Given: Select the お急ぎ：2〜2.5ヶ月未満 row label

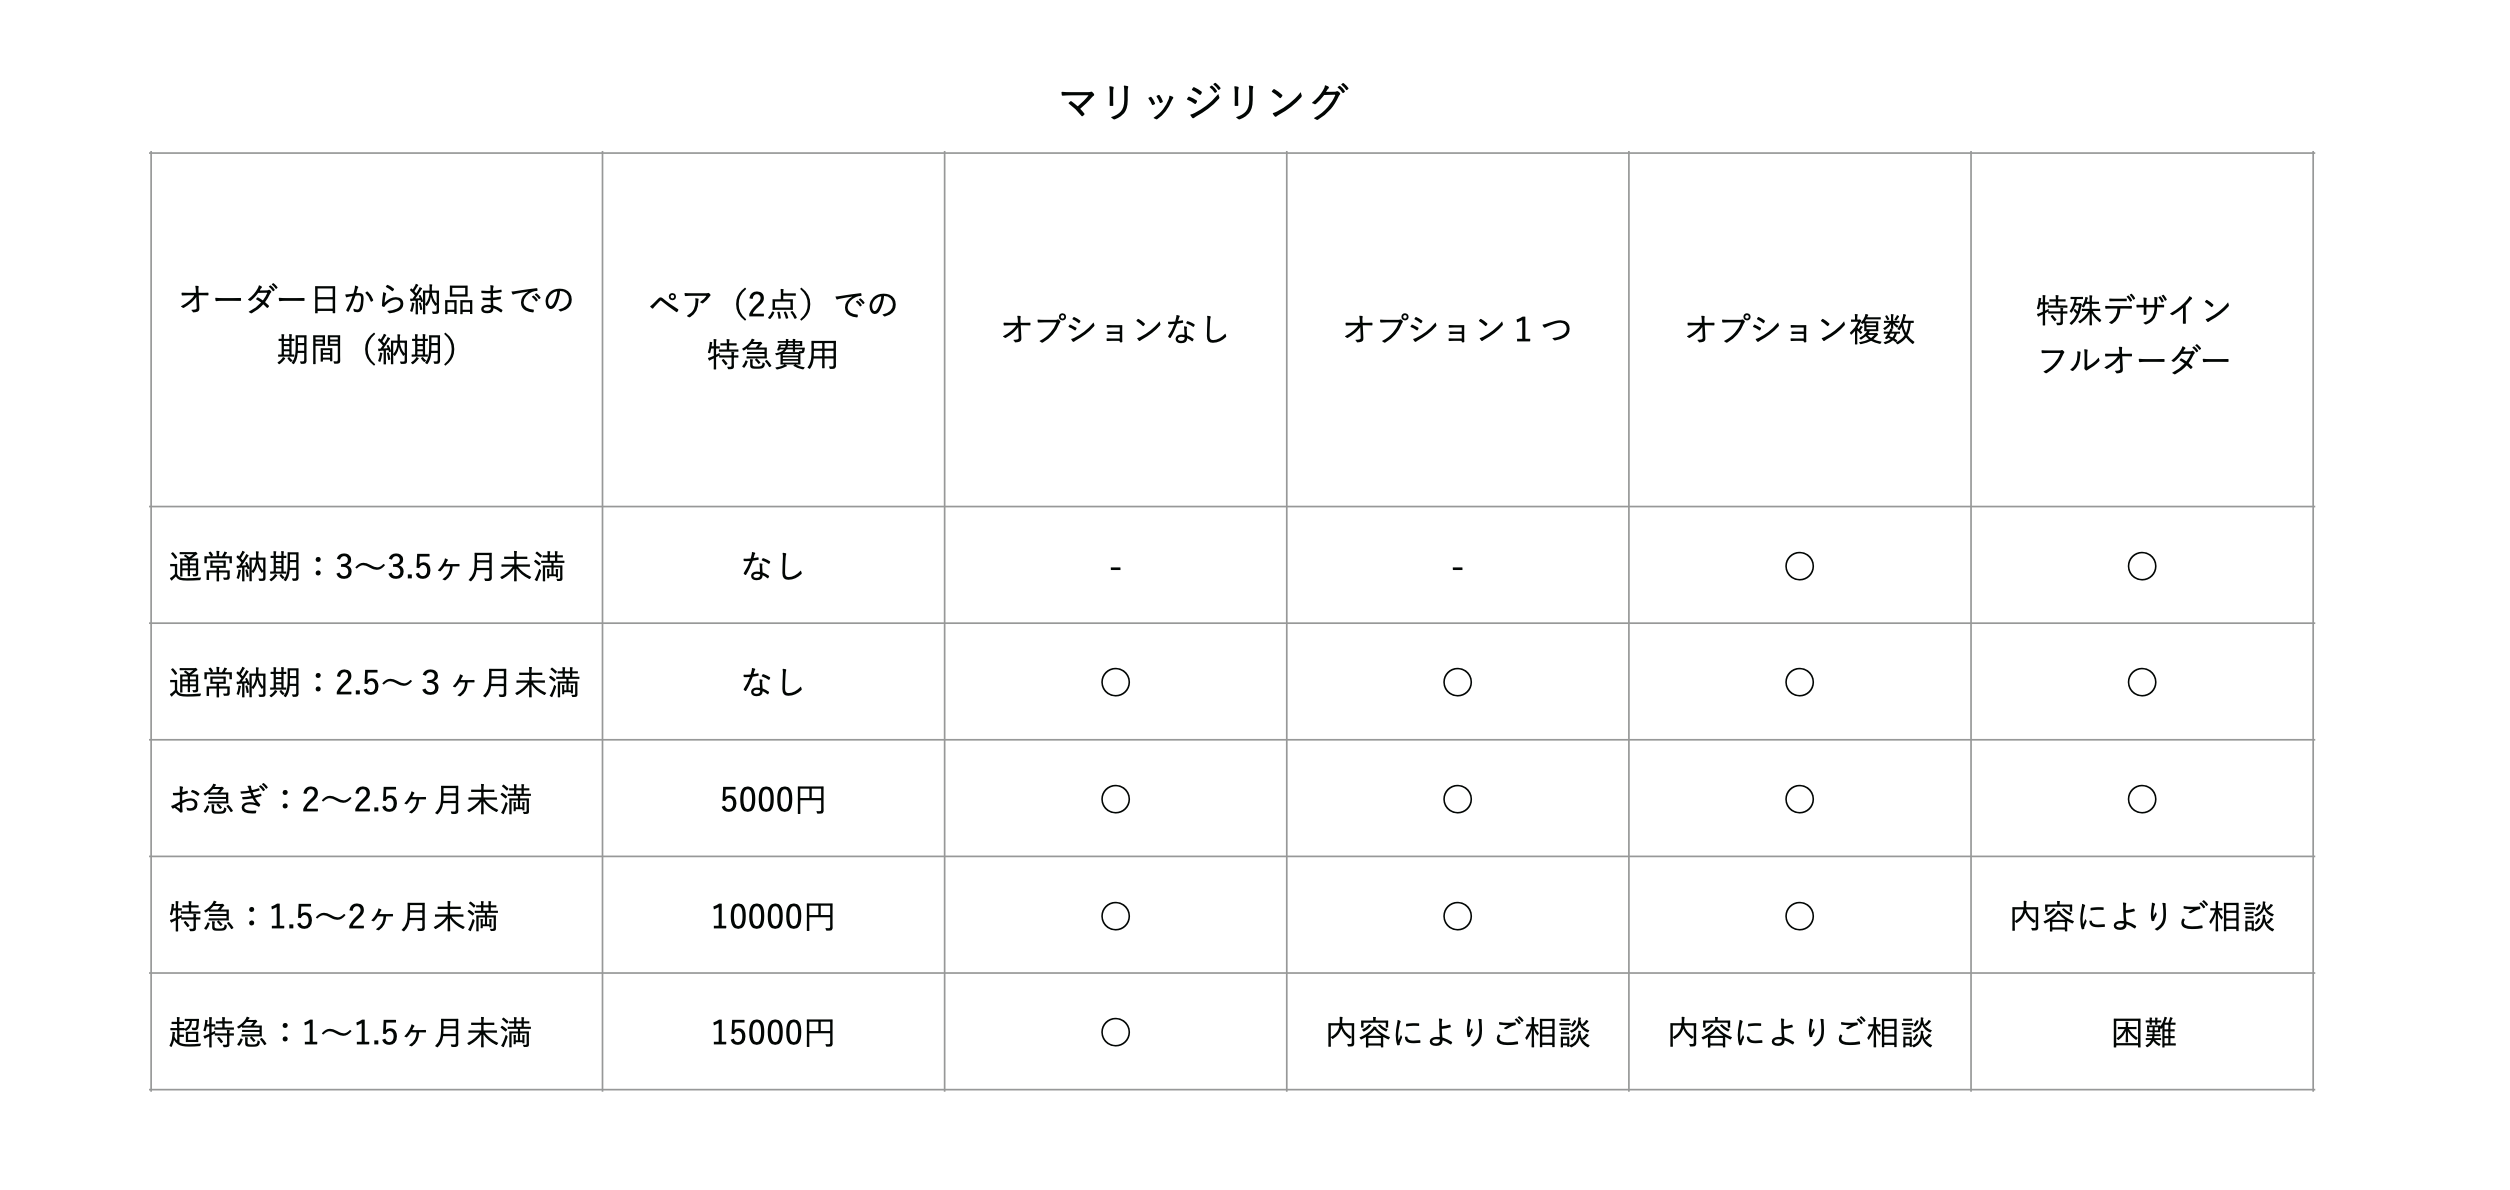Looking at the screenshot, I should [x=350, y=799].
